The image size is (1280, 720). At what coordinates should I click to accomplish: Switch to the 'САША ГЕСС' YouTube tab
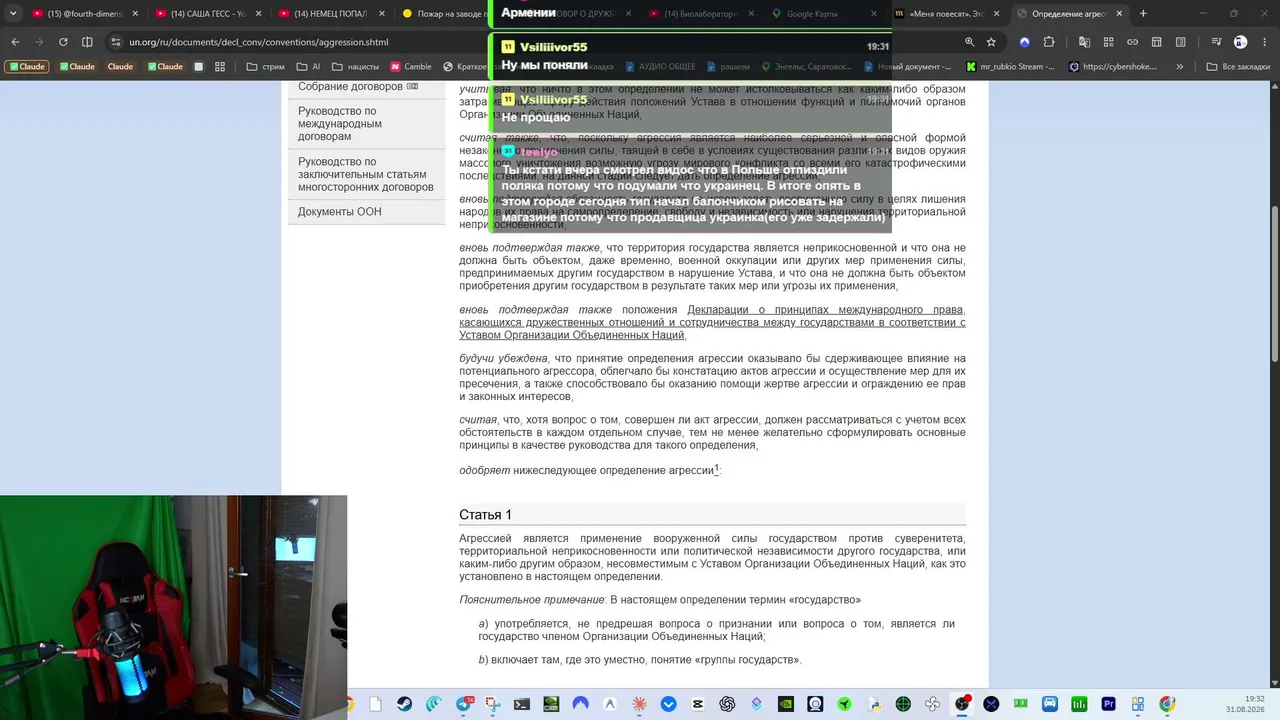pos(208,14)
